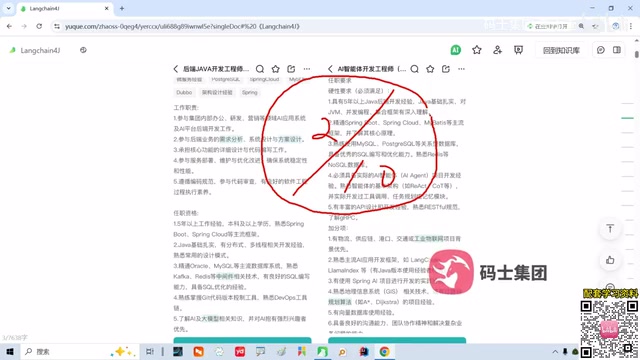The width and height of the screenshot is (640, 360).
Task: Share the AI智能体开发工程师 card
Action: coord(446,69)
